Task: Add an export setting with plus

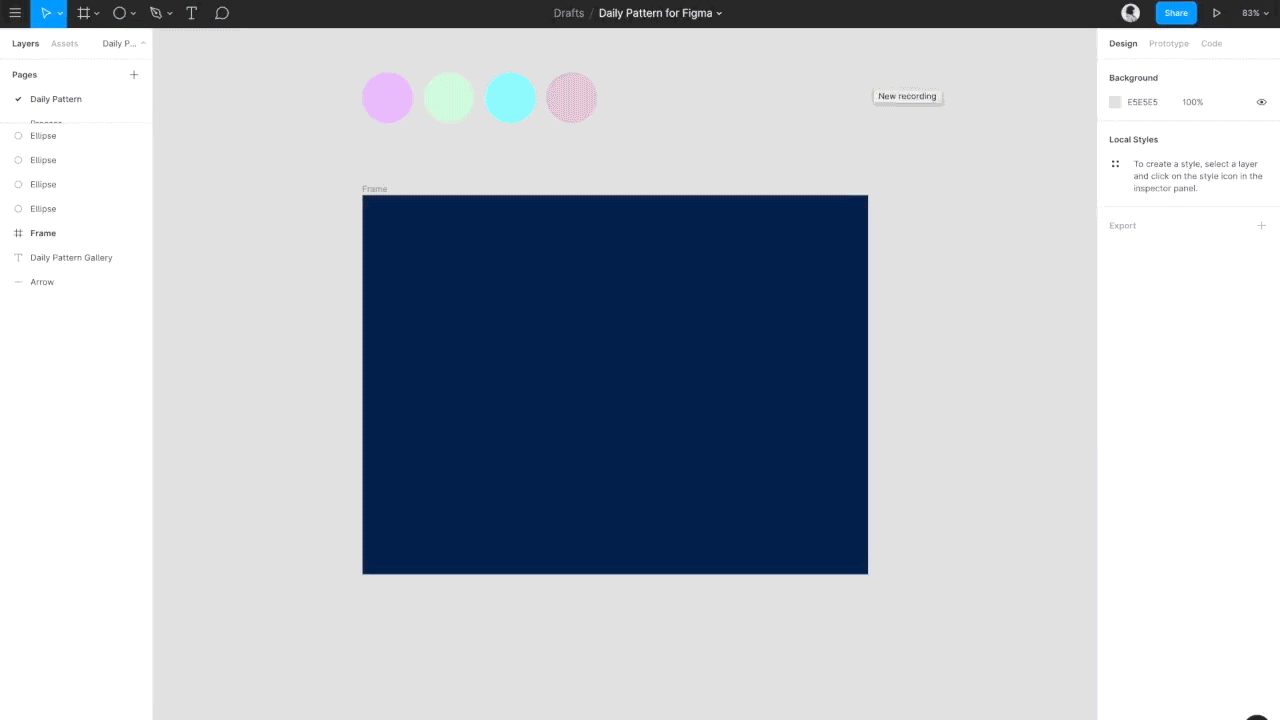Action: [x=1261, y=226]
